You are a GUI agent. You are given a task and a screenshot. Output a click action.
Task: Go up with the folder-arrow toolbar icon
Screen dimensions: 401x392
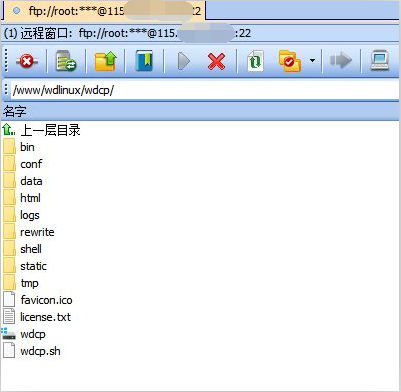pyautogui.click(x=105, y=61)
